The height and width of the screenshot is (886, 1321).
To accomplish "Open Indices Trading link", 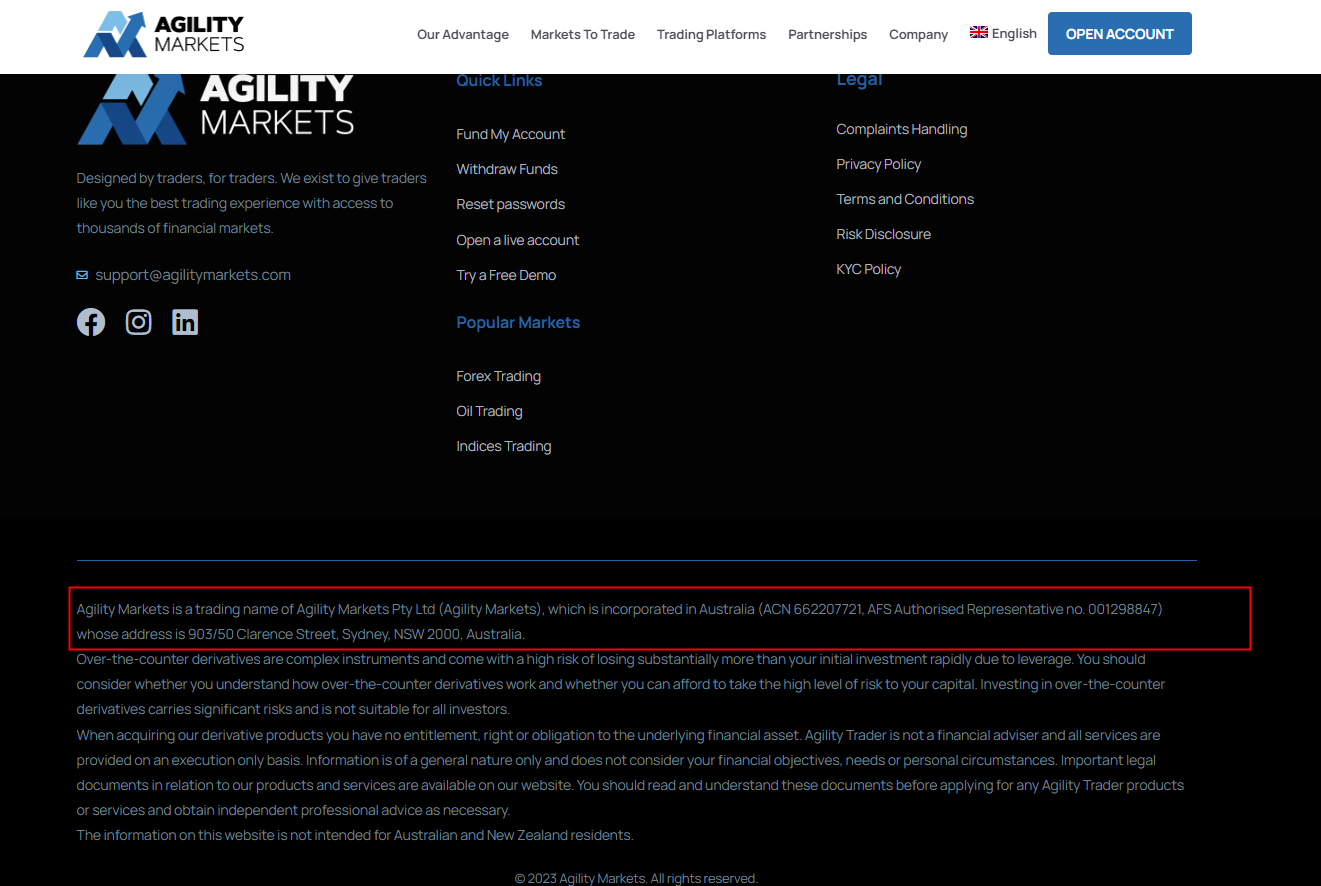I will [504, 446].
